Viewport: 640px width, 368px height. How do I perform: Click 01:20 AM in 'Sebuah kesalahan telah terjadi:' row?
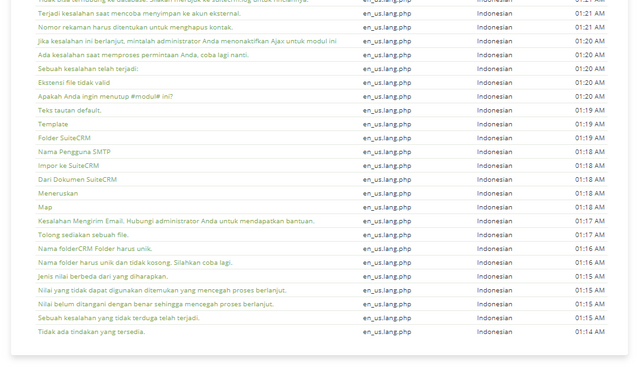(590, 69)
